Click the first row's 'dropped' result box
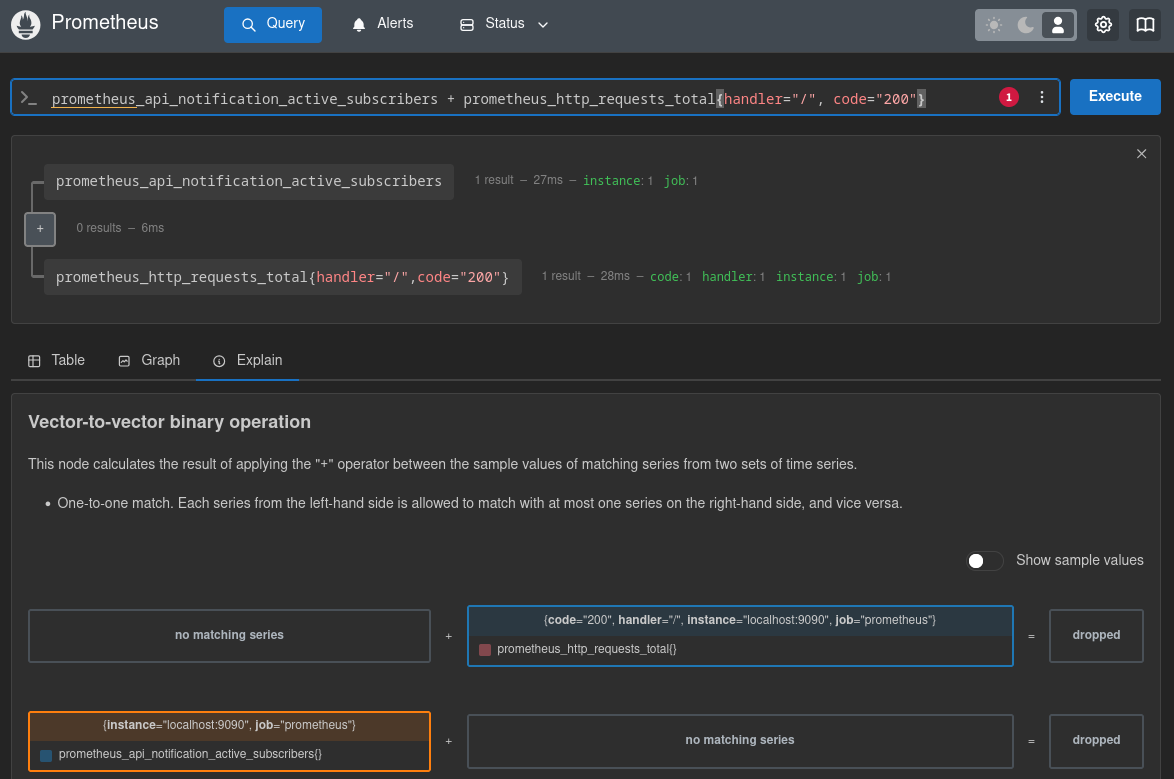 tap(1096, 635)
